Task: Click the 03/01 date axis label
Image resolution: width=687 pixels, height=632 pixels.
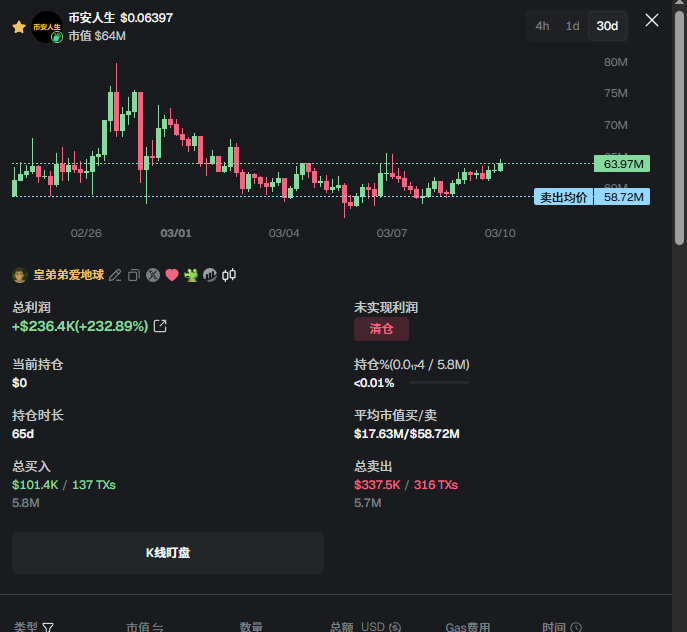Action: pyautogui.click(x=176, y=233)
